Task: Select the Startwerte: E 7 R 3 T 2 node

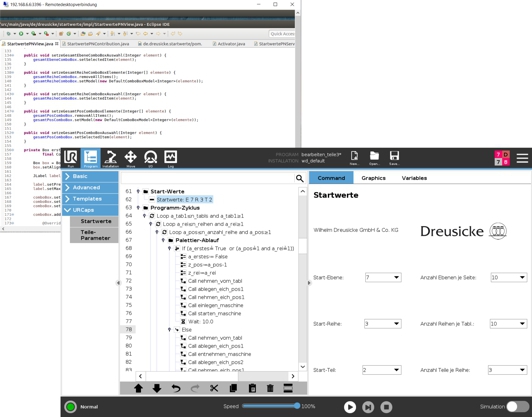Action: tap(185, 200)
